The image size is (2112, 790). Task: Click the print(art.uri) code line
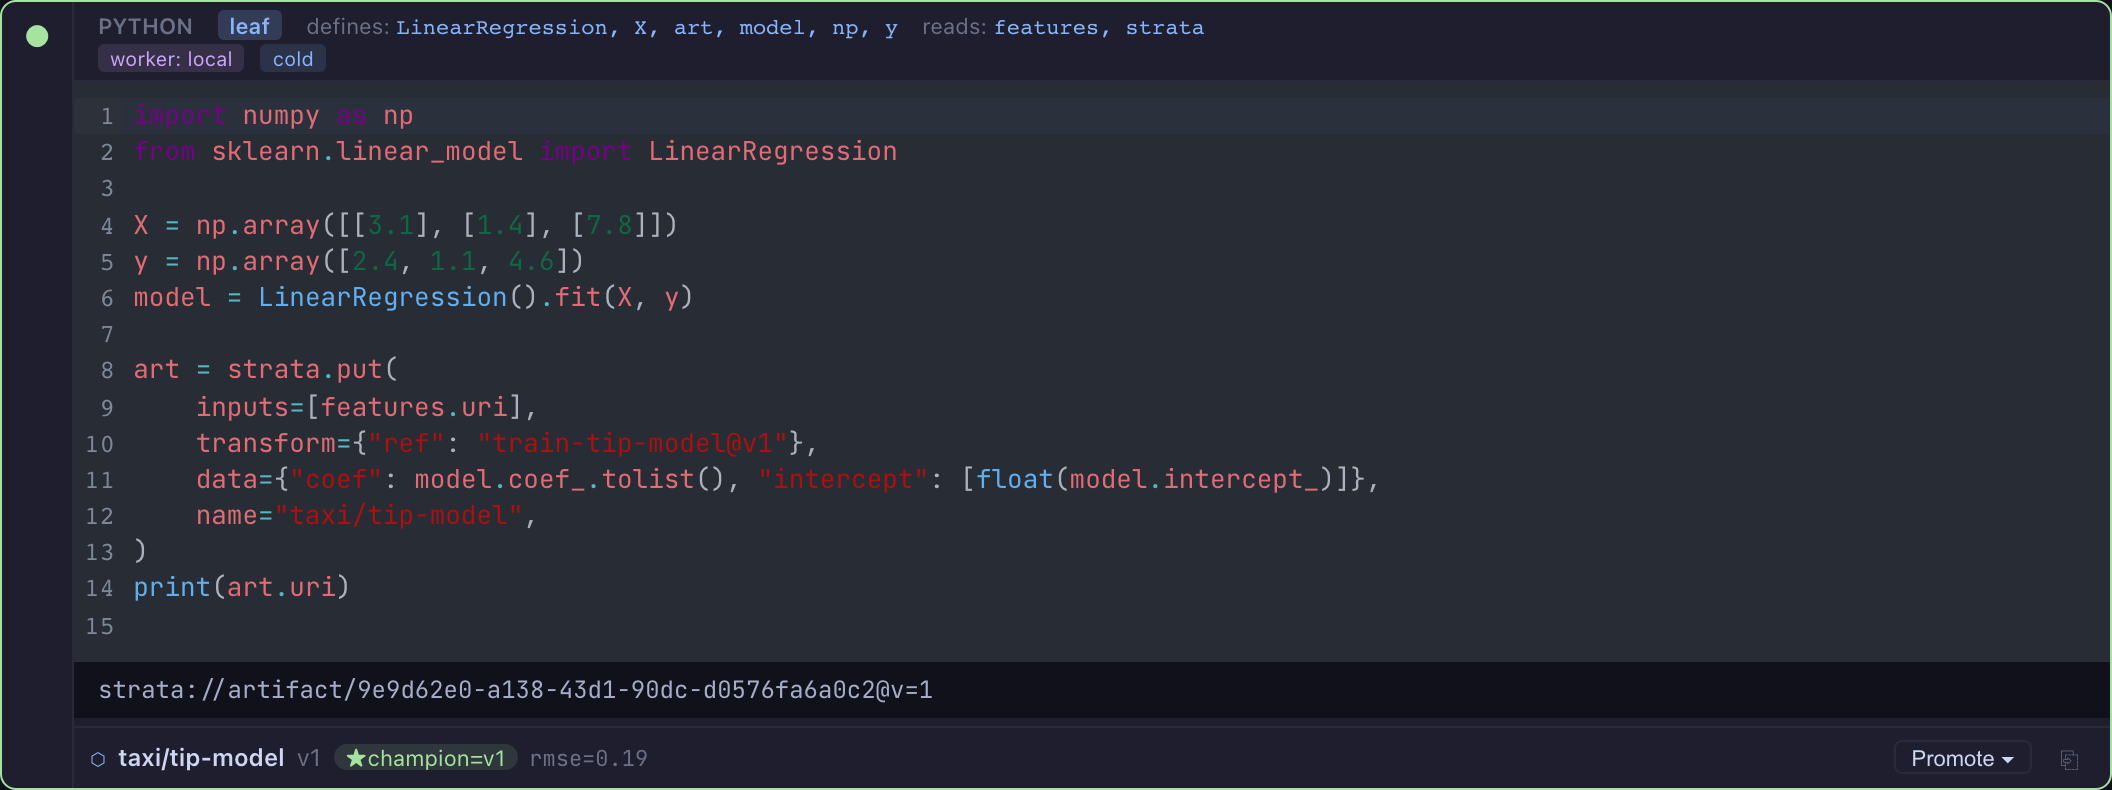(242, 587)
